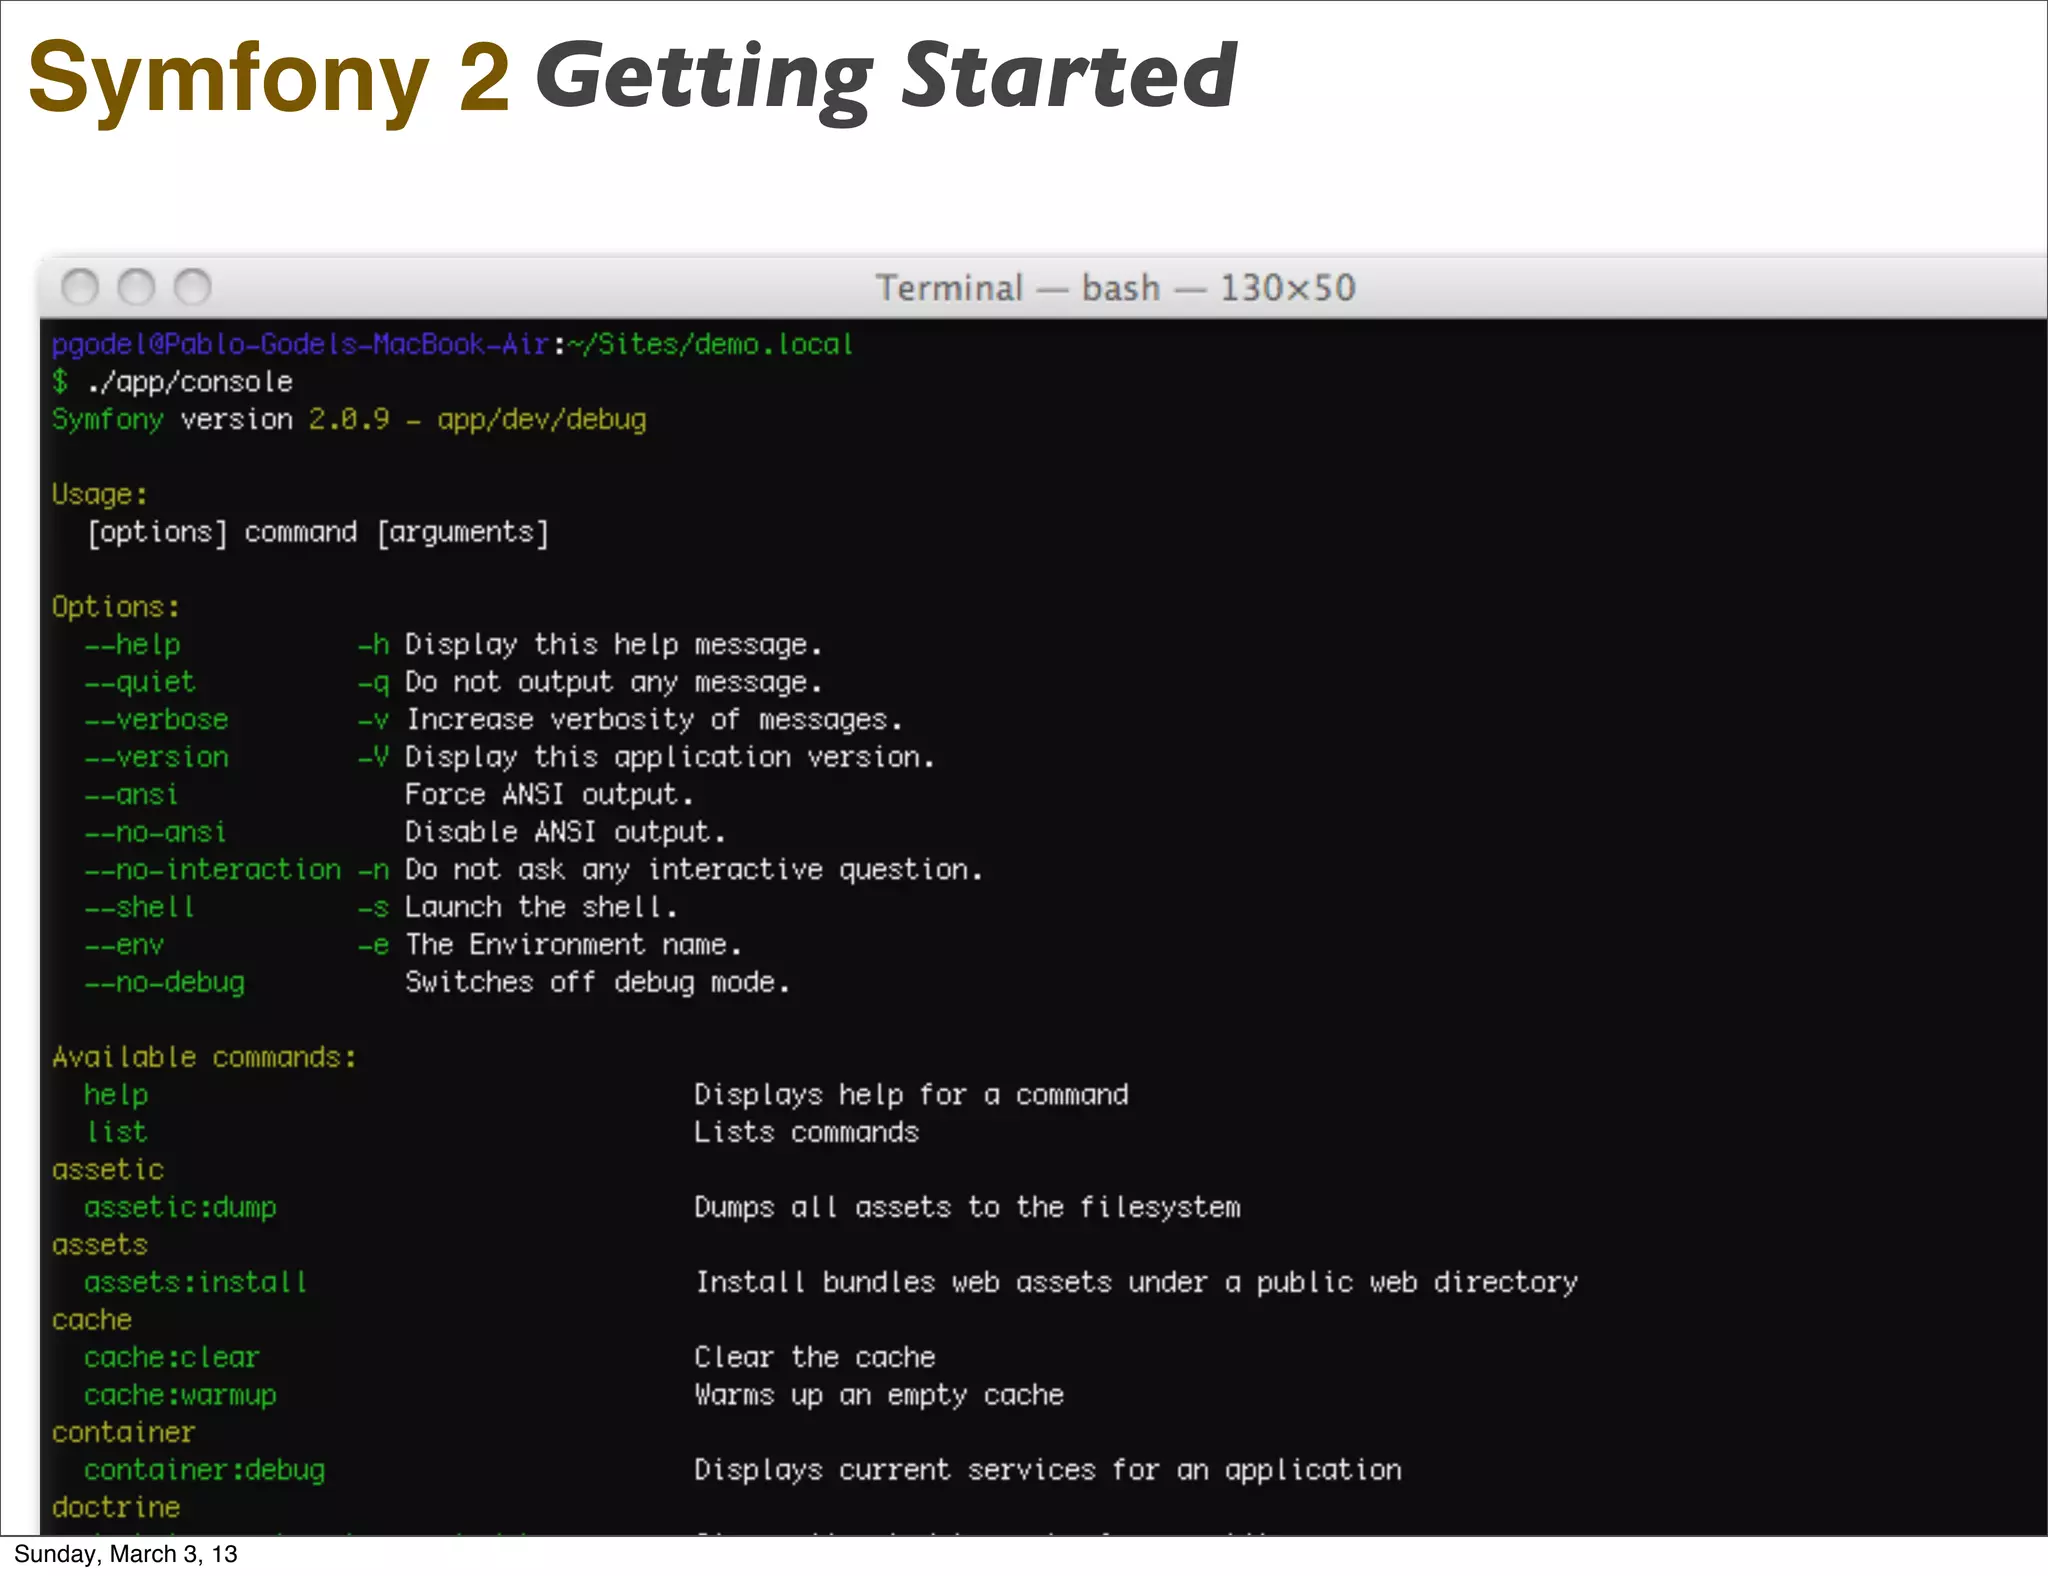Click the 'assets:install' command

pos(196,1282)
